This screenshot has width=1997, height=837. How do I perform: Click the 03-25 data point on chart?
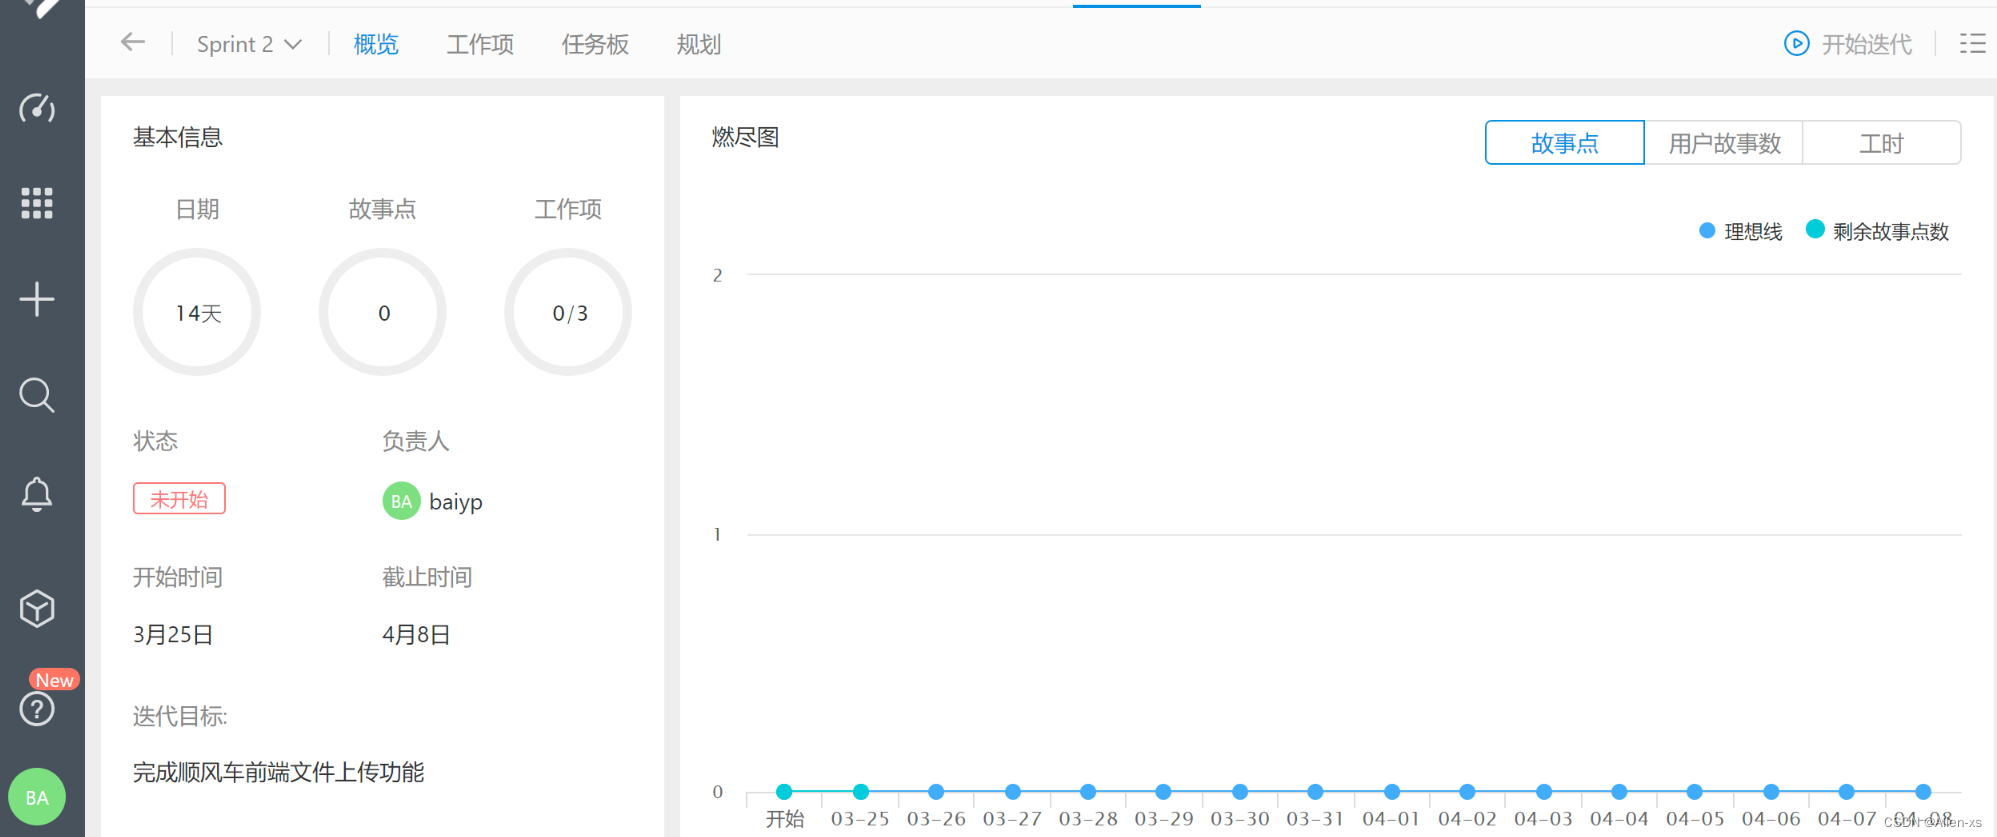[860, 792]
